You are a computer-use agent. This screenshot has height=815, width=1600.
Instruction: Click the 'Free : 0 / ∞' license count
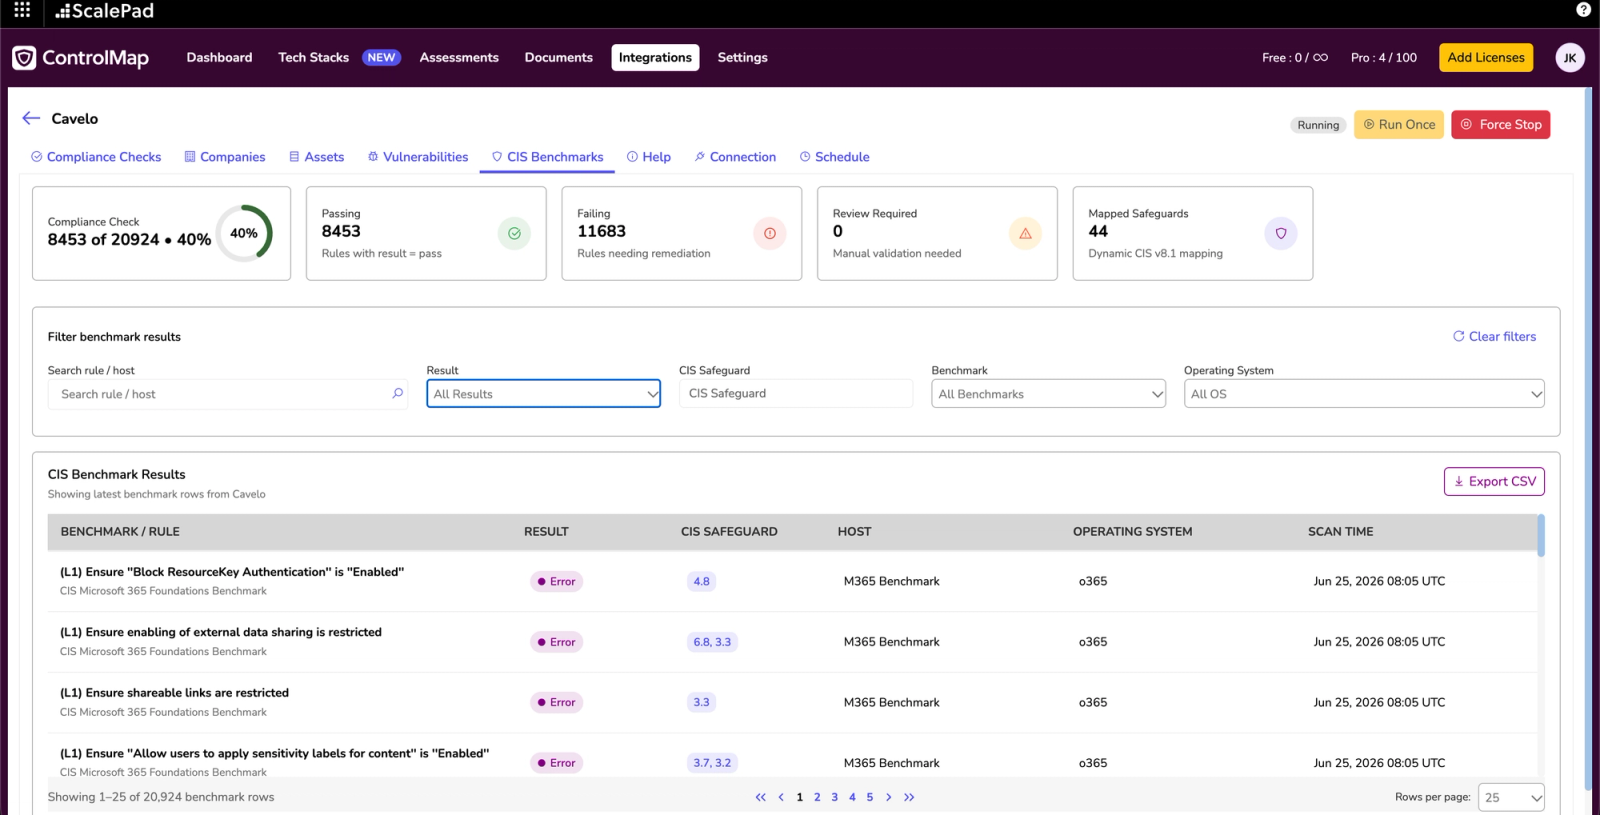pyautogui.click(x=1295, y=58)
